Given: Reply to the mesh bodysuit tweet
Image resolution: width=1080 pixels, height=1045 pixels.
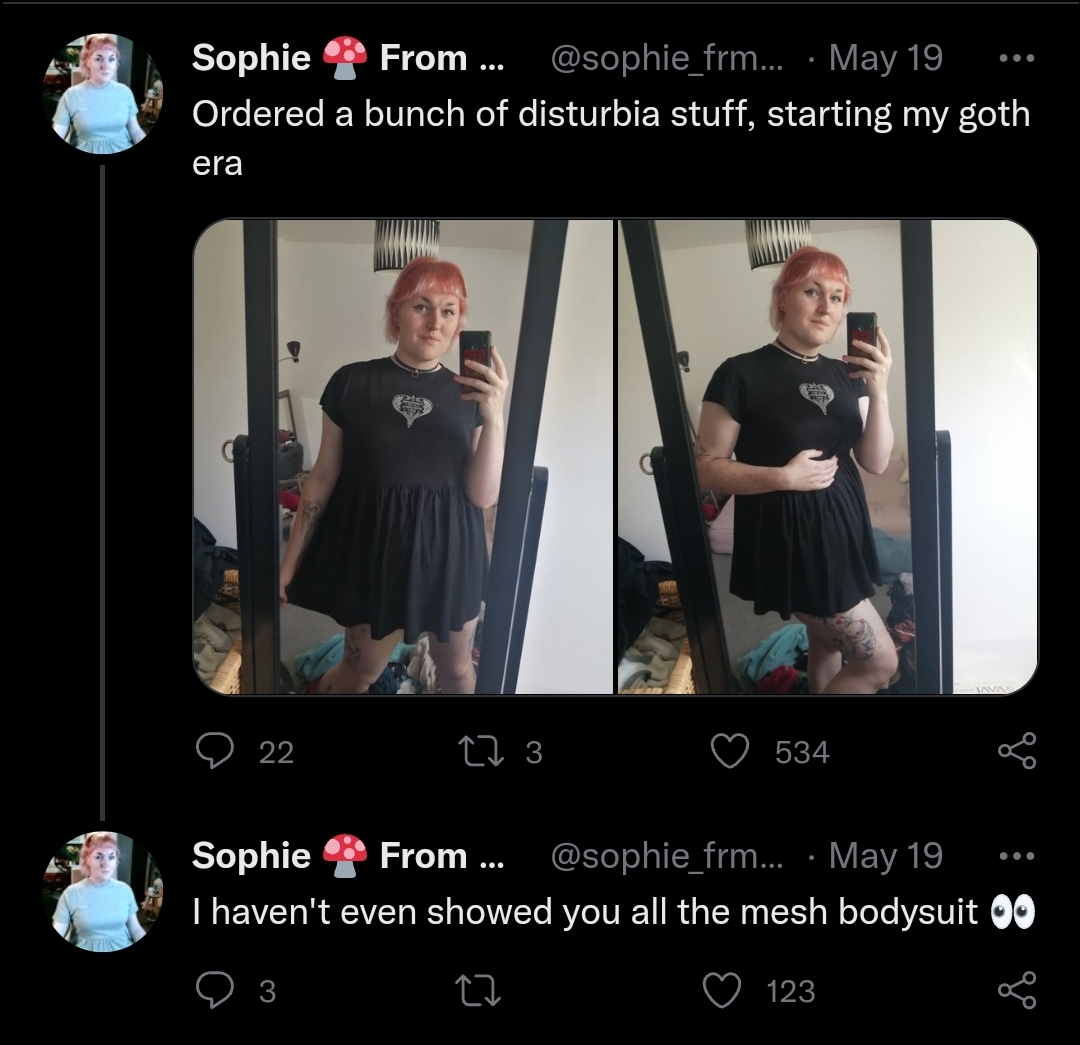Looking at the screenshot, I should pyautogui.click(x=214, y=991).
